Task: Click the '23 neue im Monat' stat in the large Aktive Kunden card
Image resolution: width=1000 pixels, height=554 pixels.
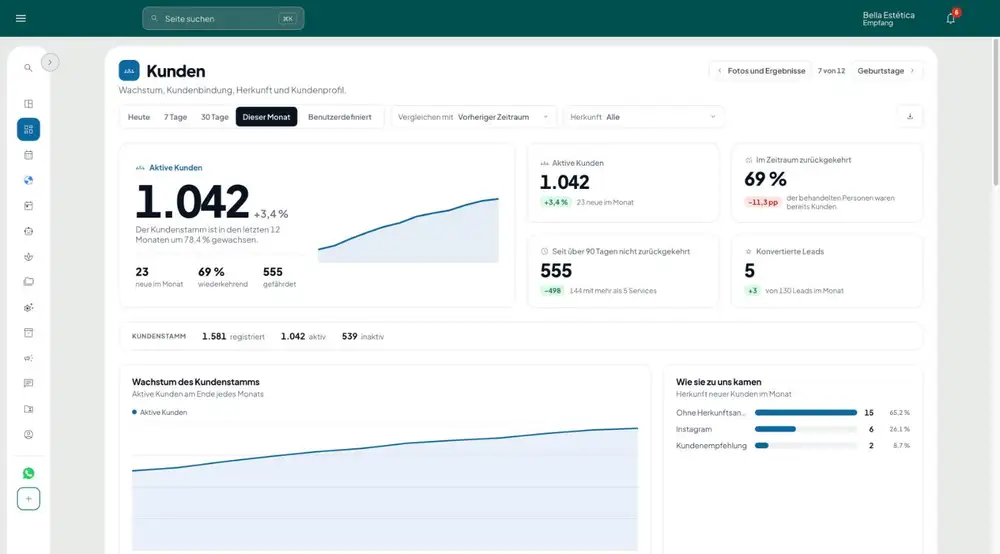Action: tap(159, 277)
